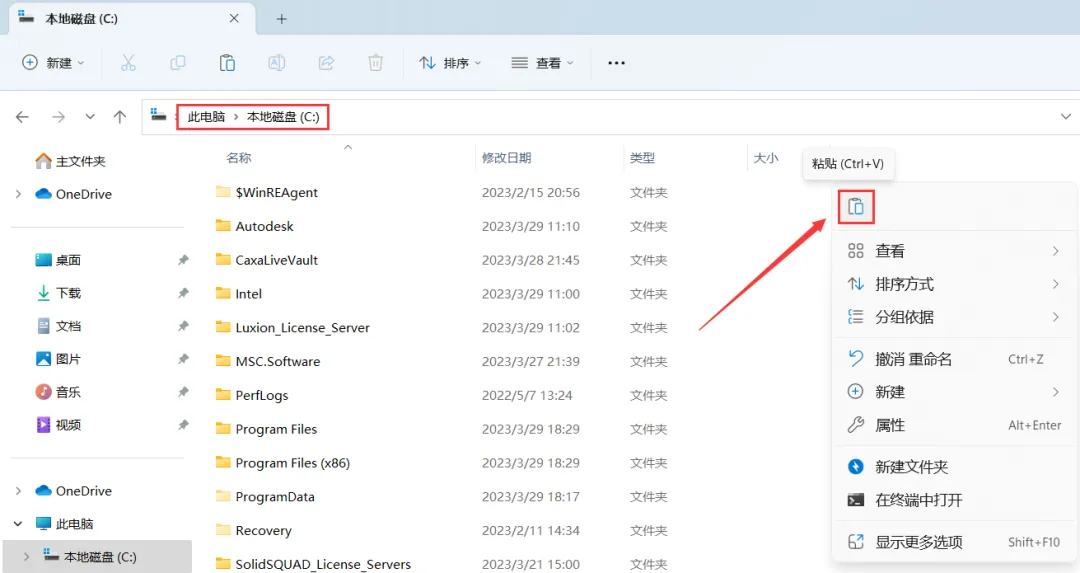Select the Autodesk folder

click(x=264, y=226)
